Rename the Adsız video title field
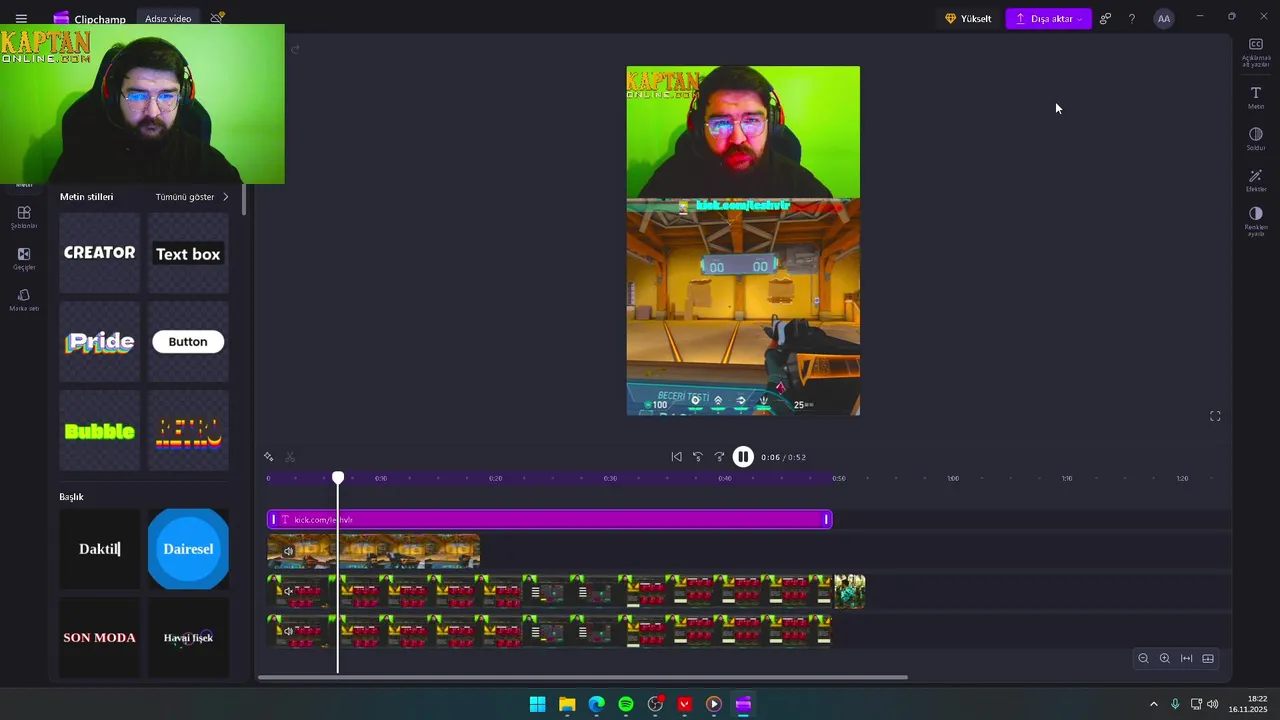The width and height of the screenshot is (1280, 720). 168,19
